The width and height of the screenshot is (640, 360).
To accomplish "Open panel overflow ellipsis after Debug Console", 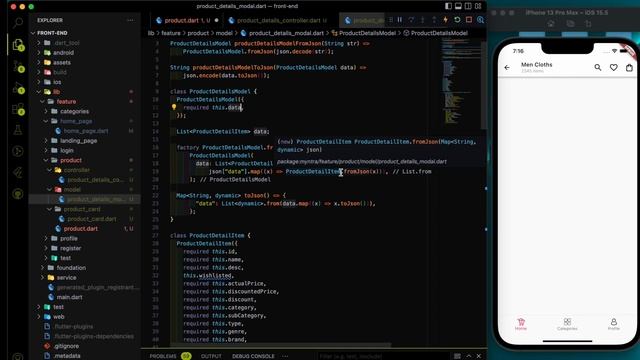I will 285,356.
